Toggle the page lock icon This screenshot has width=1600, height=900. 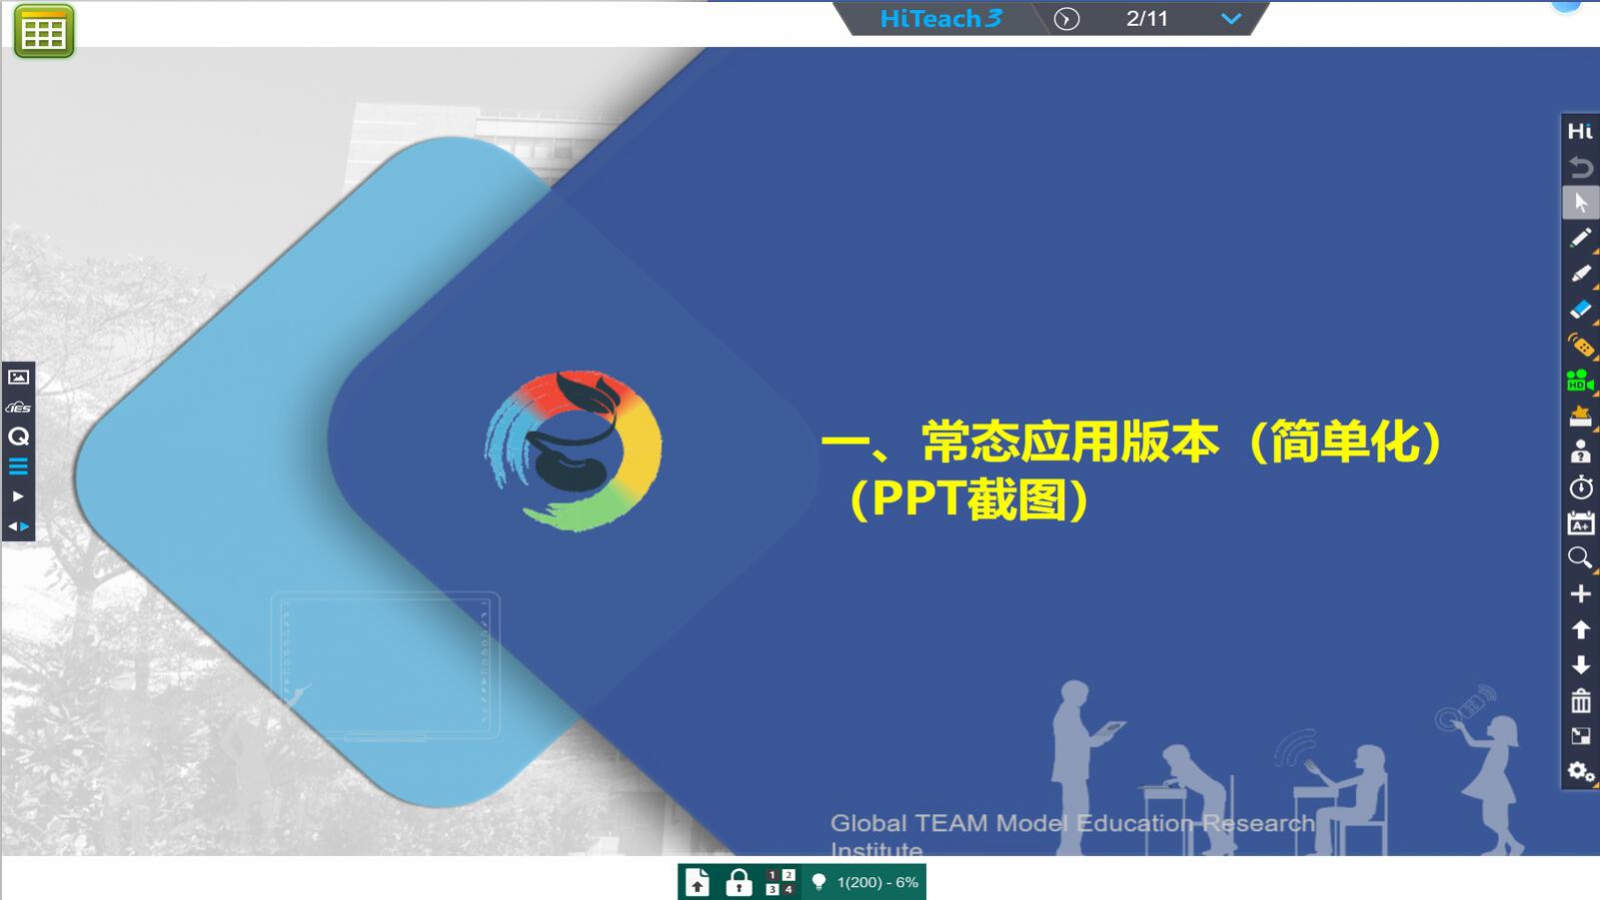click(738, 882)
